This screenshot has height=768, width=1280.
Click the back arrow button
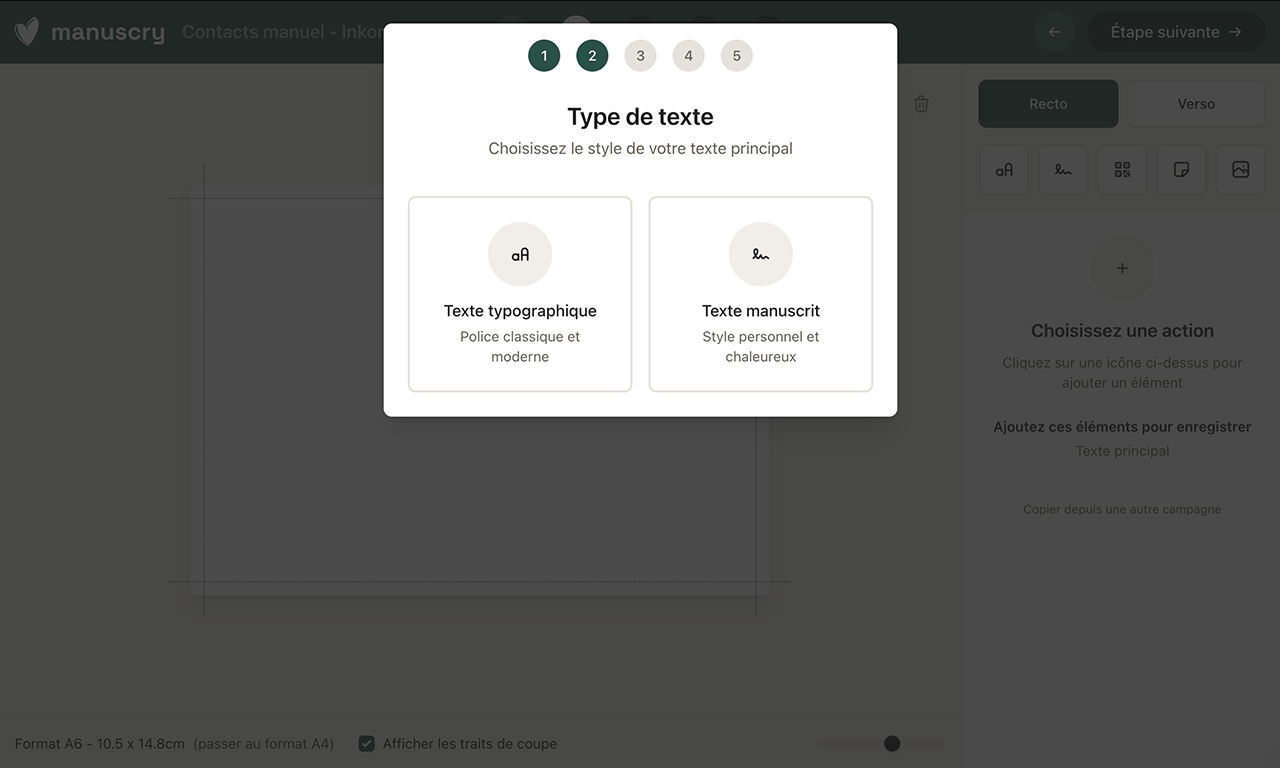[x=1054, y=32]
